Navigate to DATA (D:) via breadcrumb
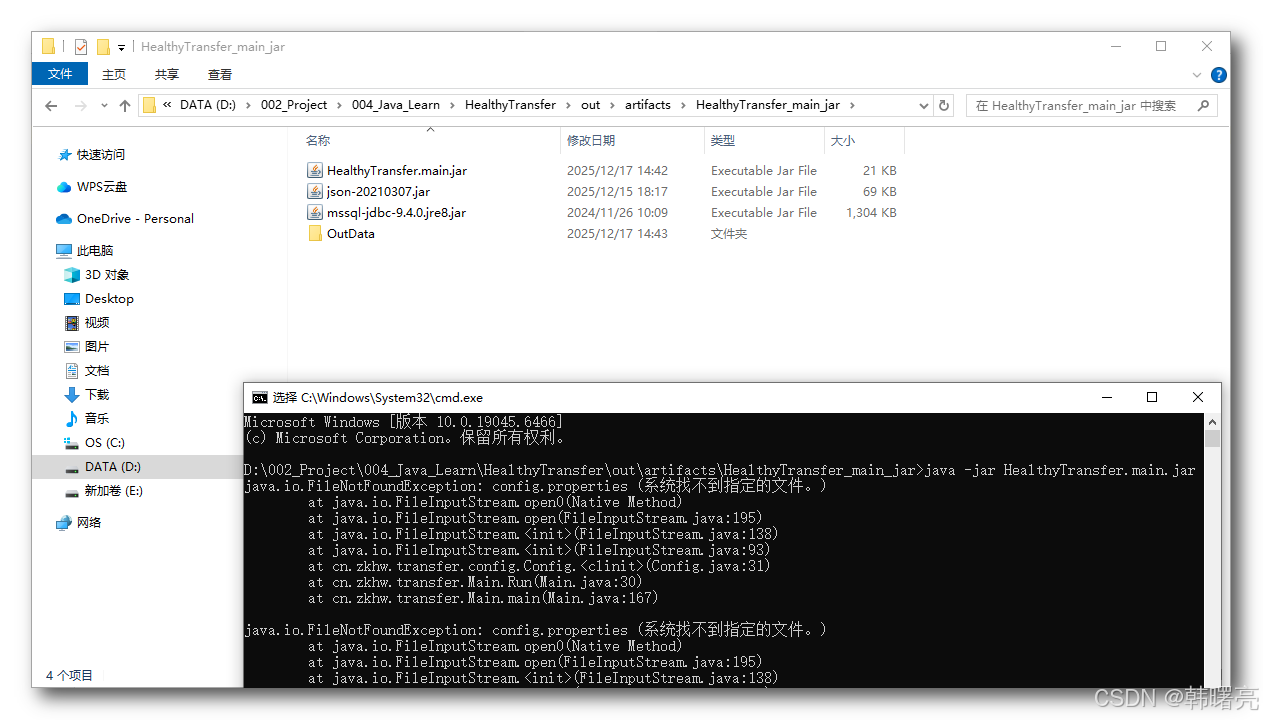Screen dimensions: 1263x720 (x=208, y=104)
